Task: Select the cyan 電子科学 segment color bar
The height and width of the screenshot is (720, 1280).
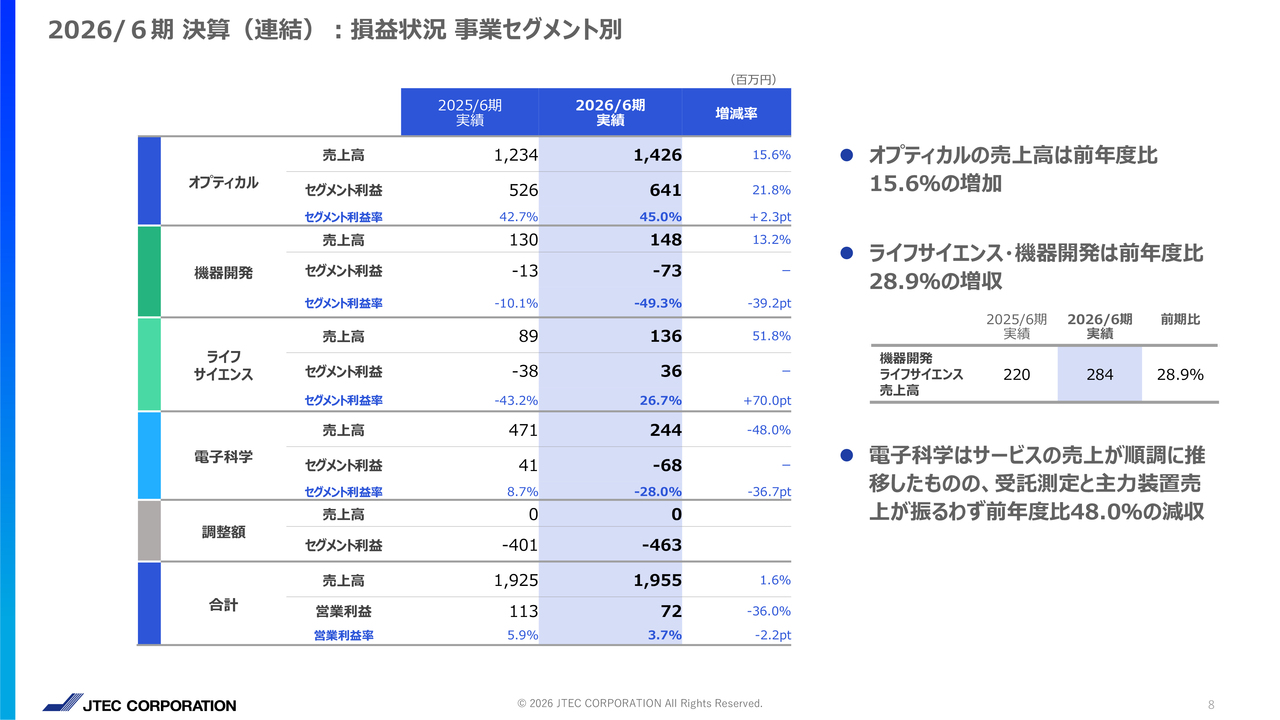Action: coord(149,456)
